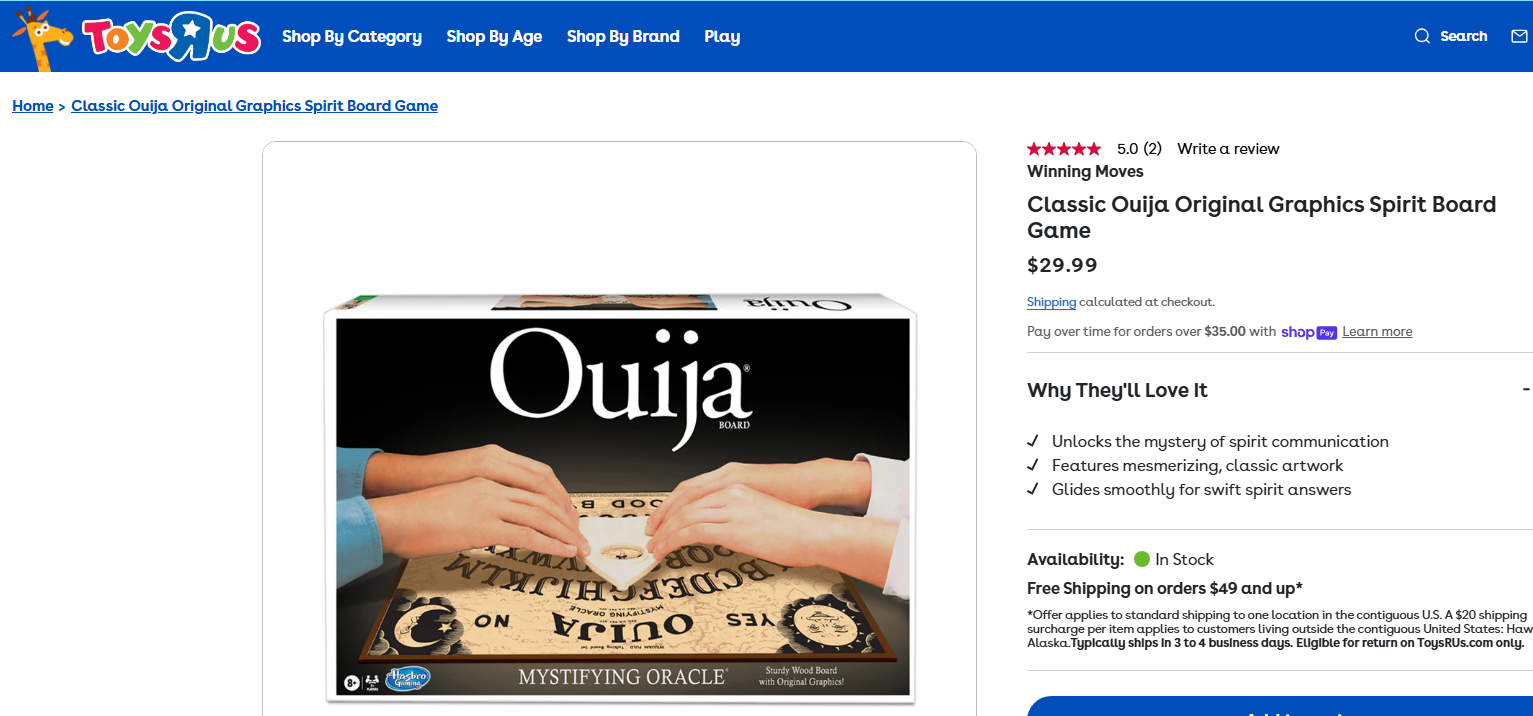Open the email envelope icon in header
1533x716 pixels.
click(1519, 36)
